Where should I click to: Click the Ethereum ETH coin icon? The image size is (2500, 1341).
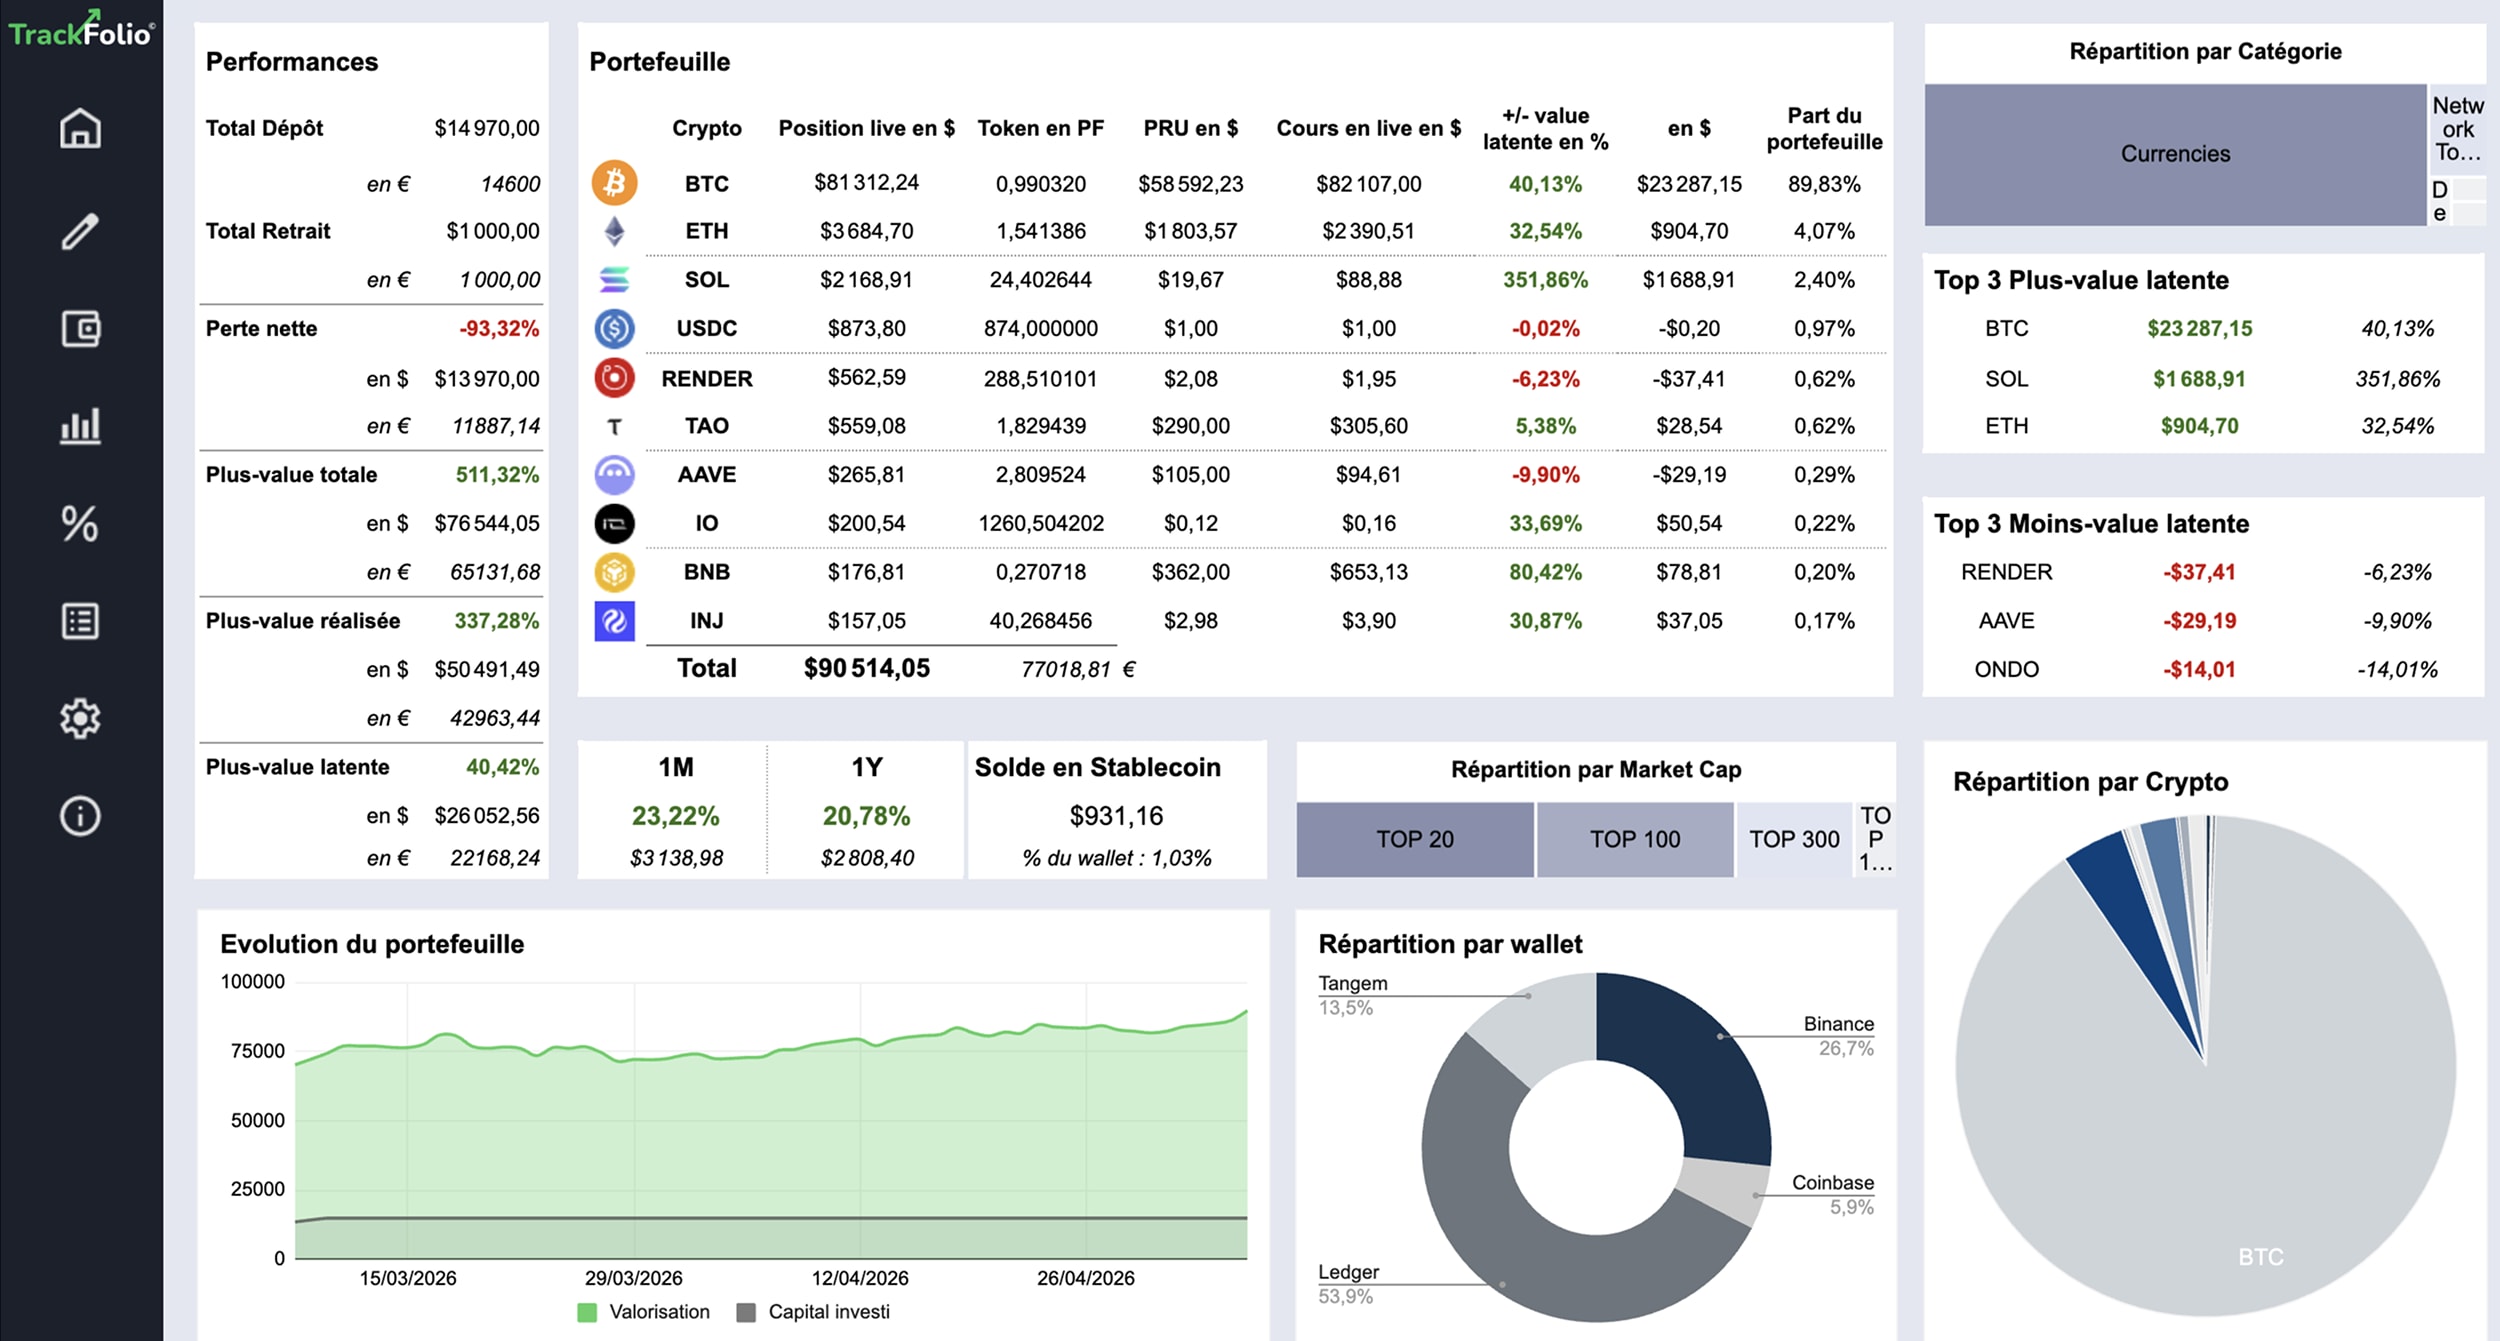(x=614, y=231)
